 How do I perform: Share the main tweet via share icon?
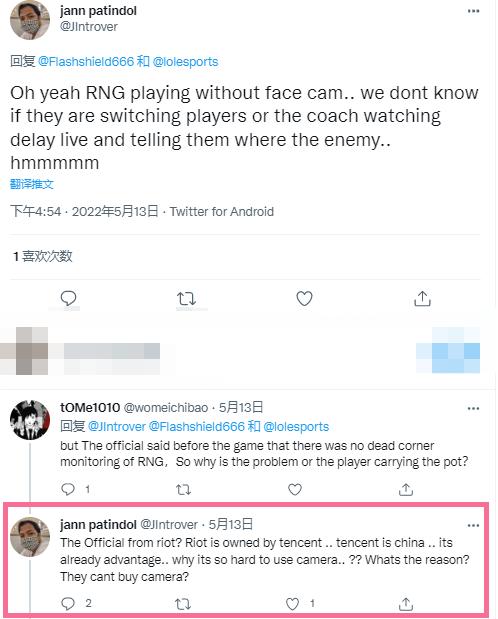click(x=422, y=299)
